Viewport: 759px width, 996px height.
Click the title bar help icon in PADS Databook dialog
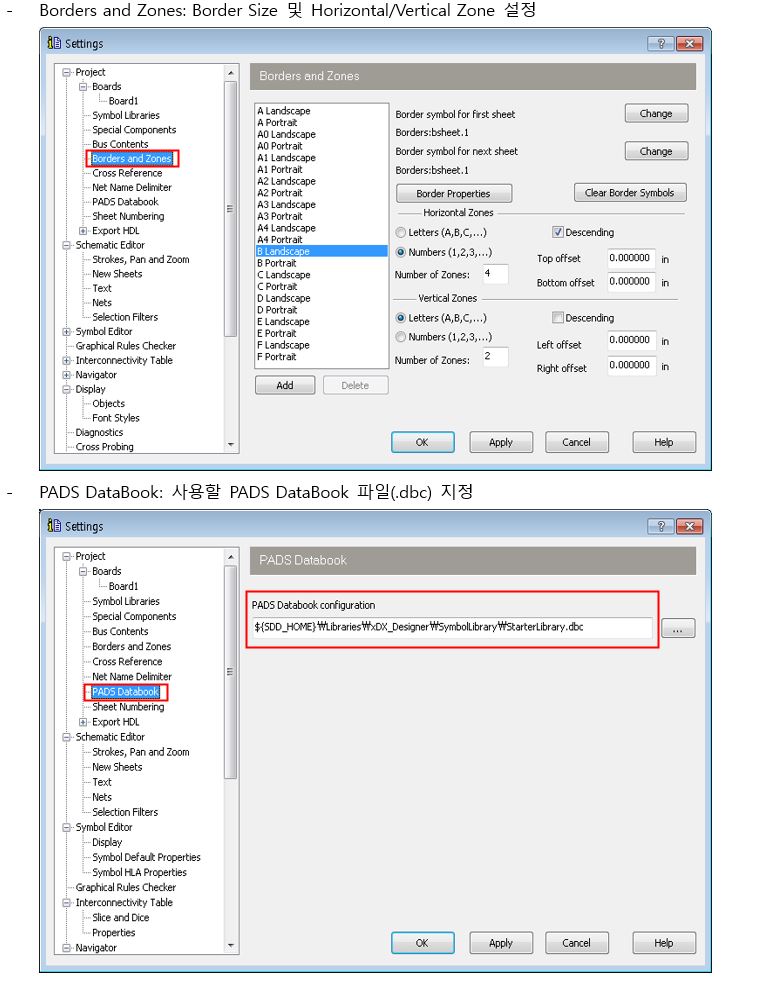[660, 526]
